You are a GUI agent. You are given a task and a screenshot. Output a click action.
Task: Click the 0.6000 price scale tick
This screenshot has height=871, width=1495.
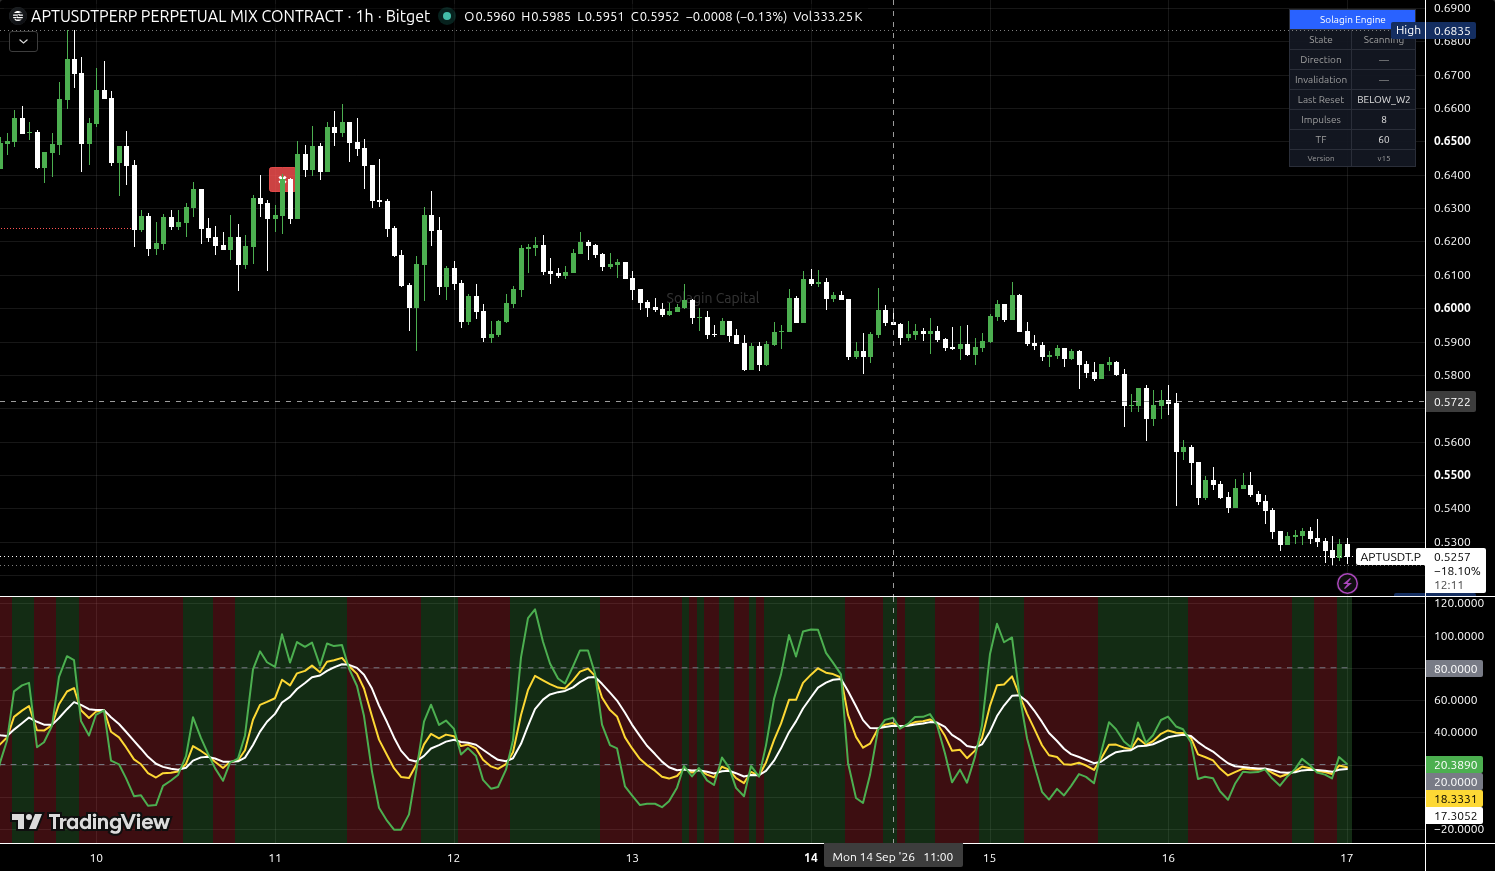tap(1452, 308)
